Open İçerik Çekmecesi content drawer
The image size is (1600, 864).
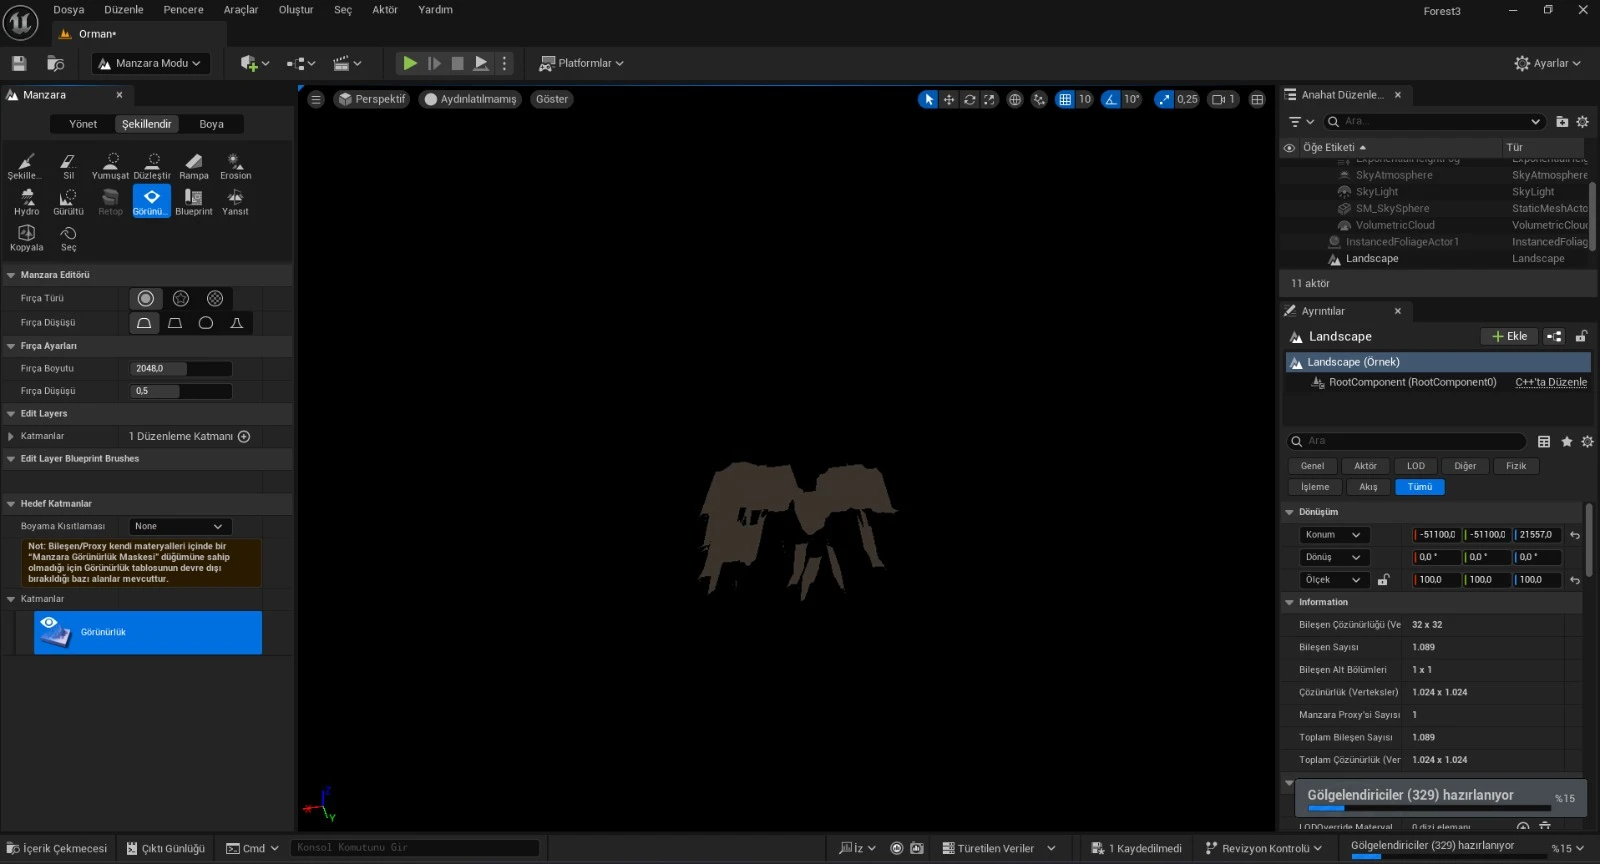coord(57,848)
